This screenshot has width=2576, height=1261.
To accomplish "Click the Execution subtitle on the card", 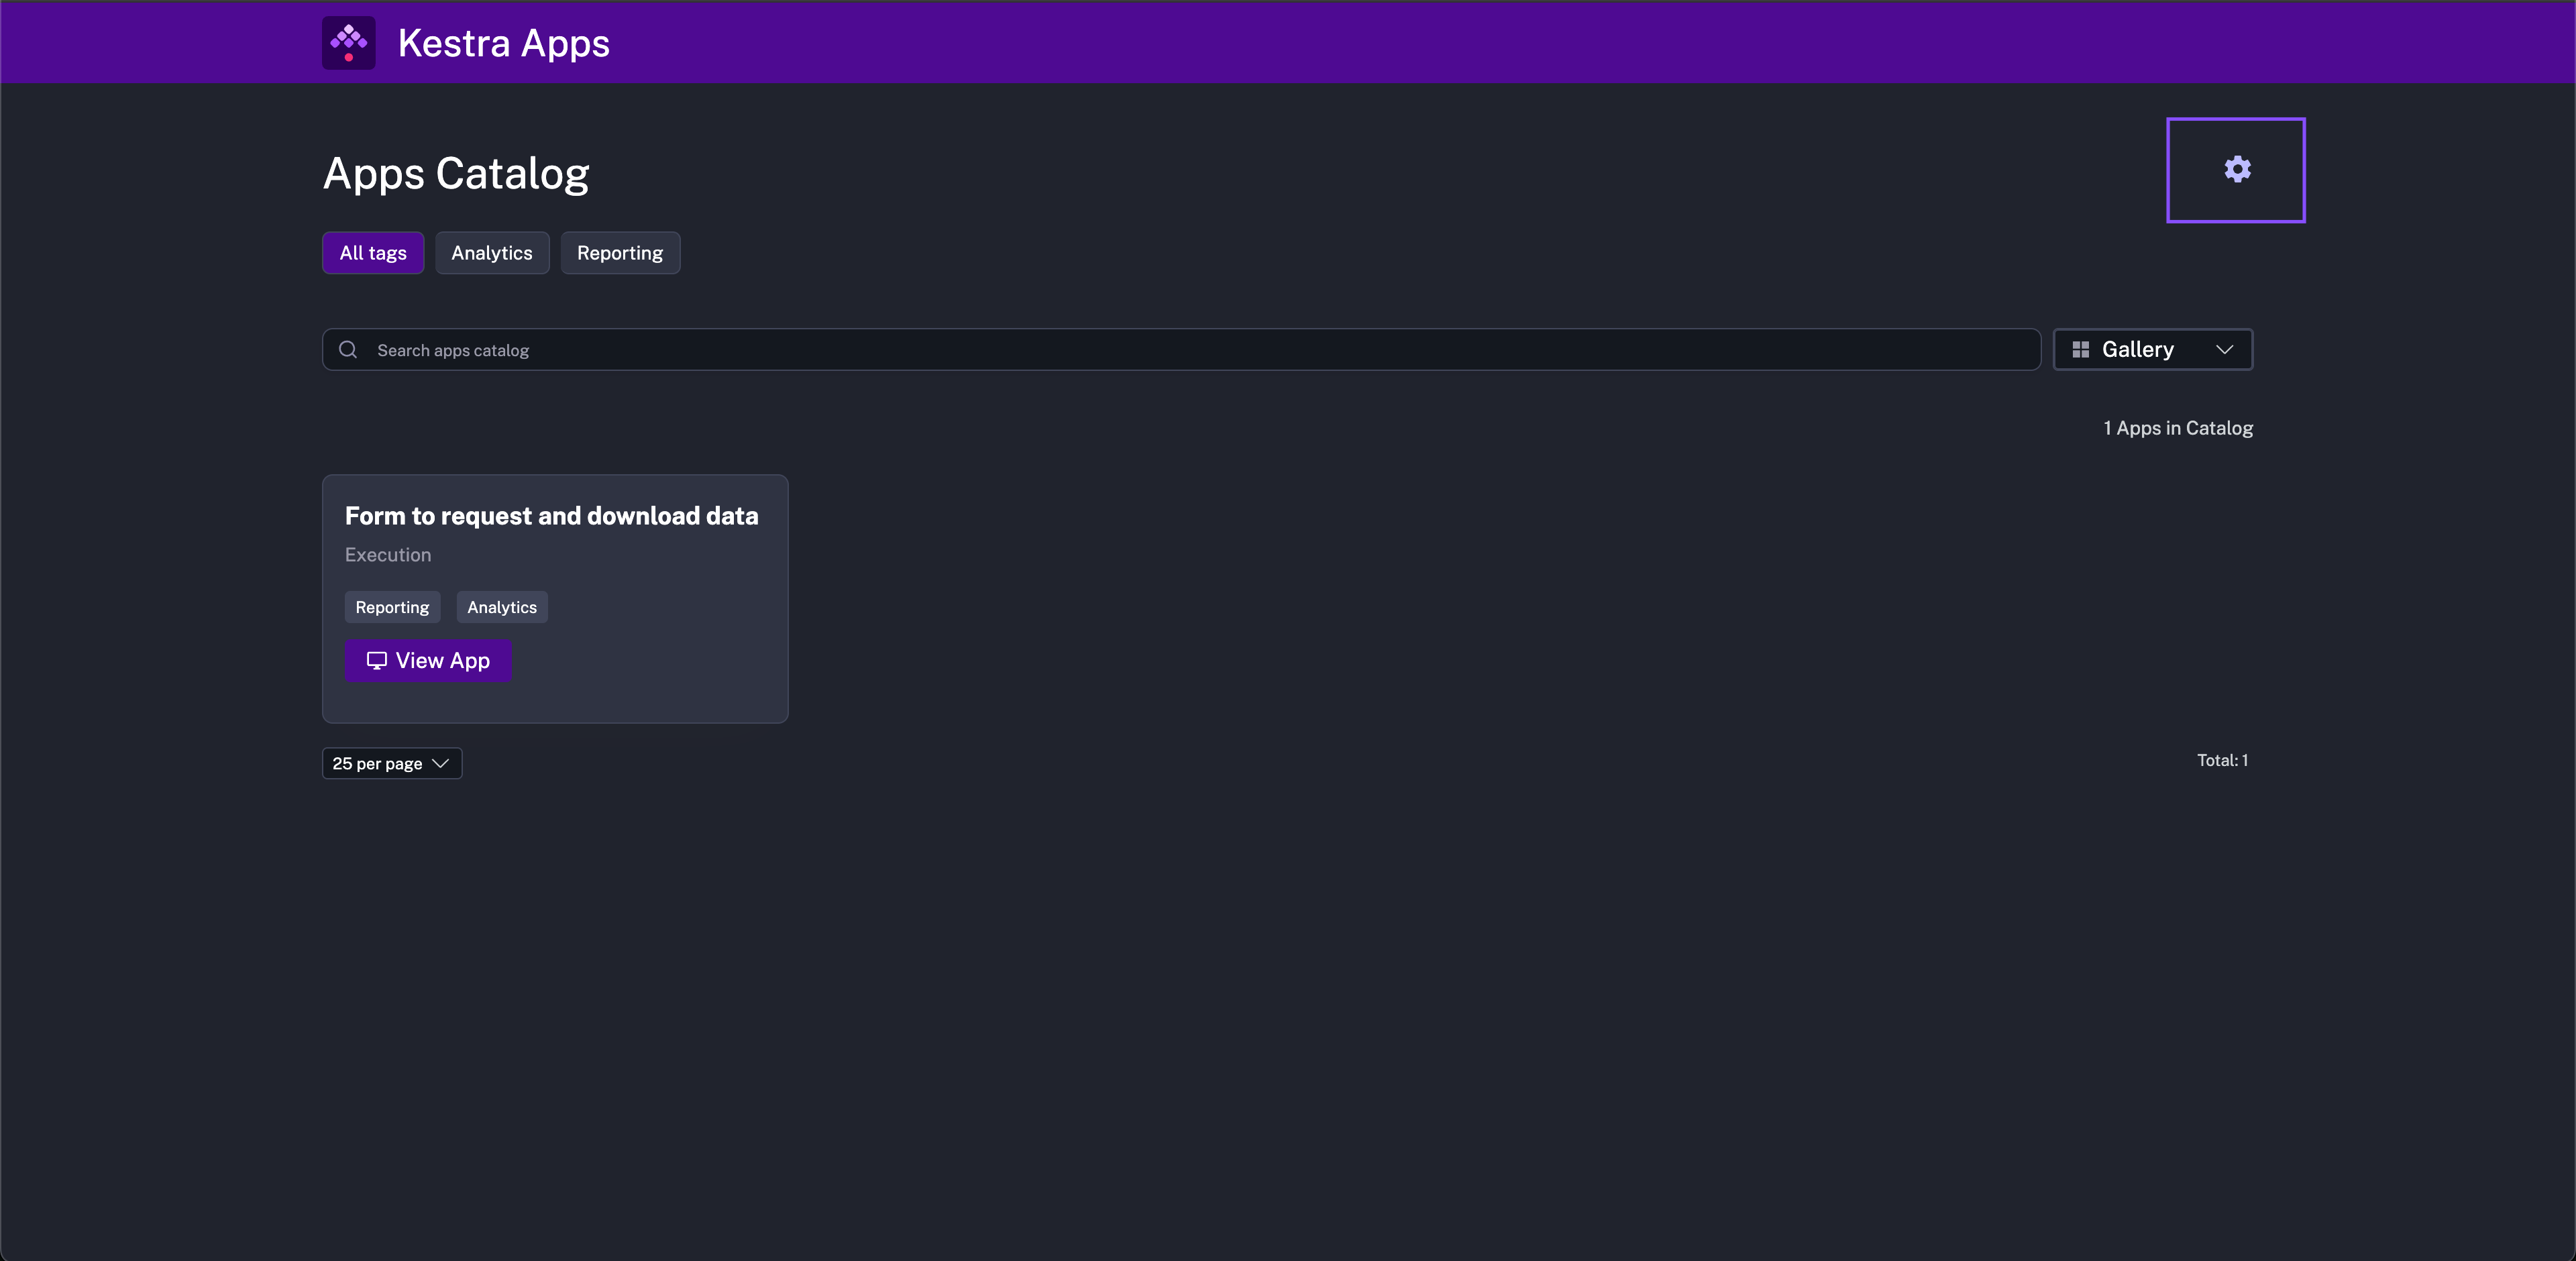I will [x=388, y=555].
